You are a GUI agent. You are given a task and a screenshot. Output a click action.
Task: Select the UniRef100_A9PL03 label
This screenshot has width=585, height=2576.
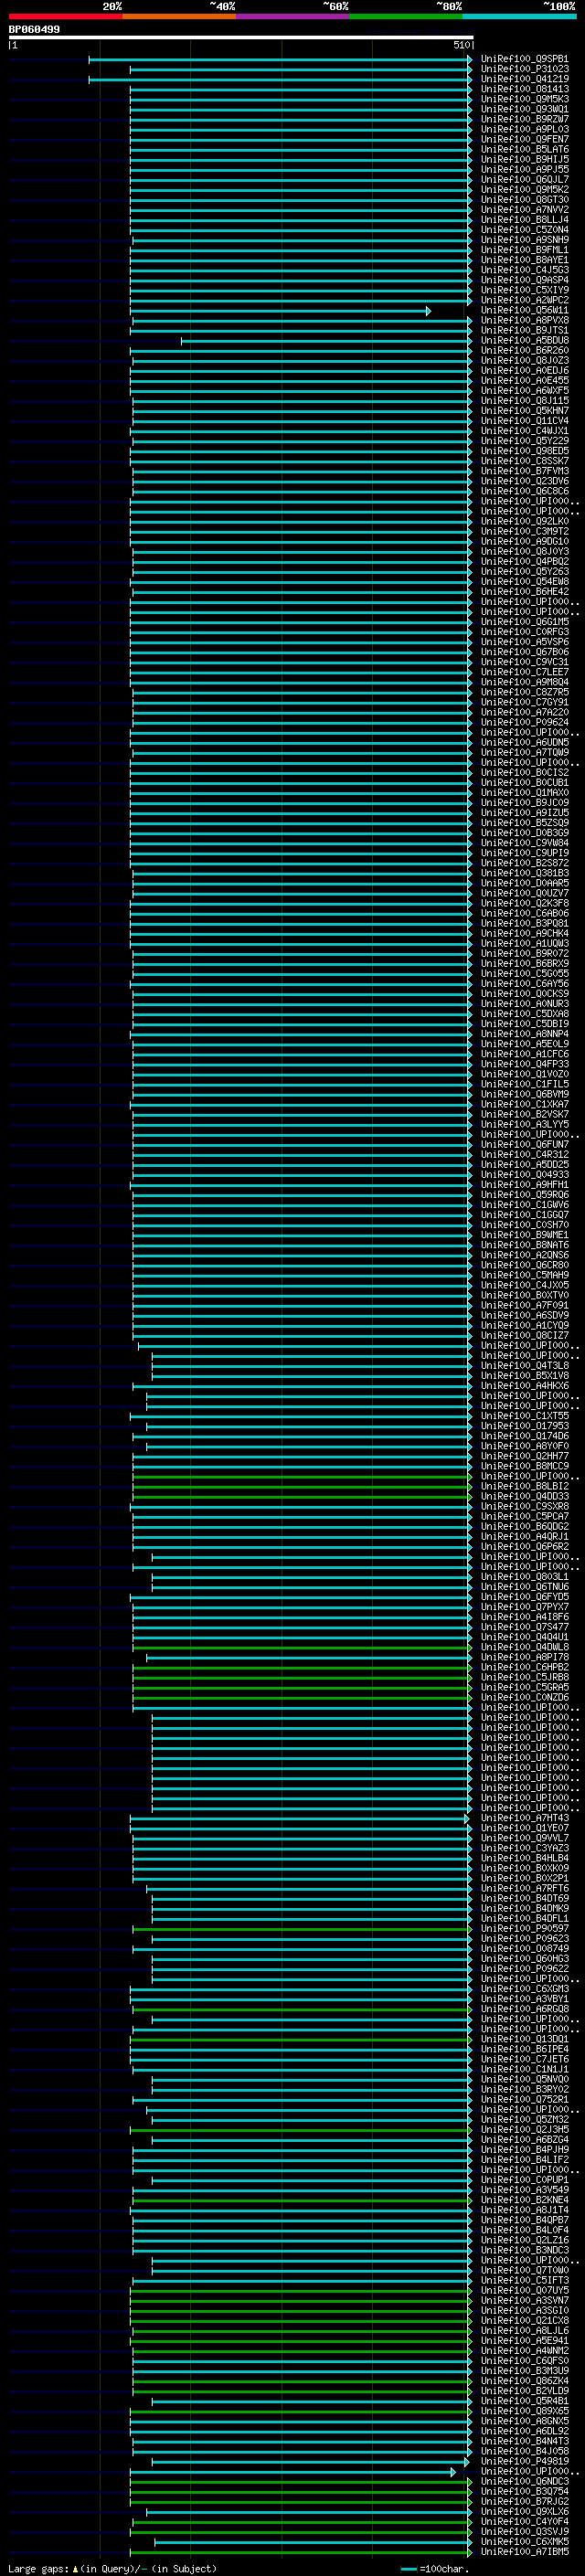pos(524,129)
